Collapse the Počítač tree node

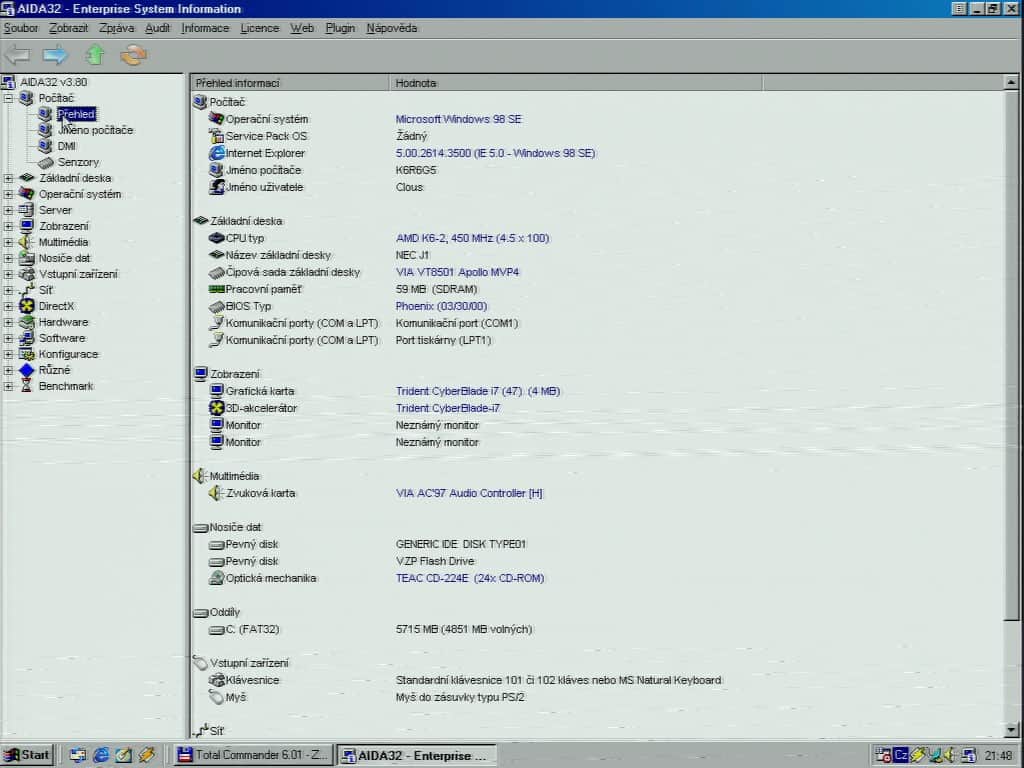pos(8,98)
